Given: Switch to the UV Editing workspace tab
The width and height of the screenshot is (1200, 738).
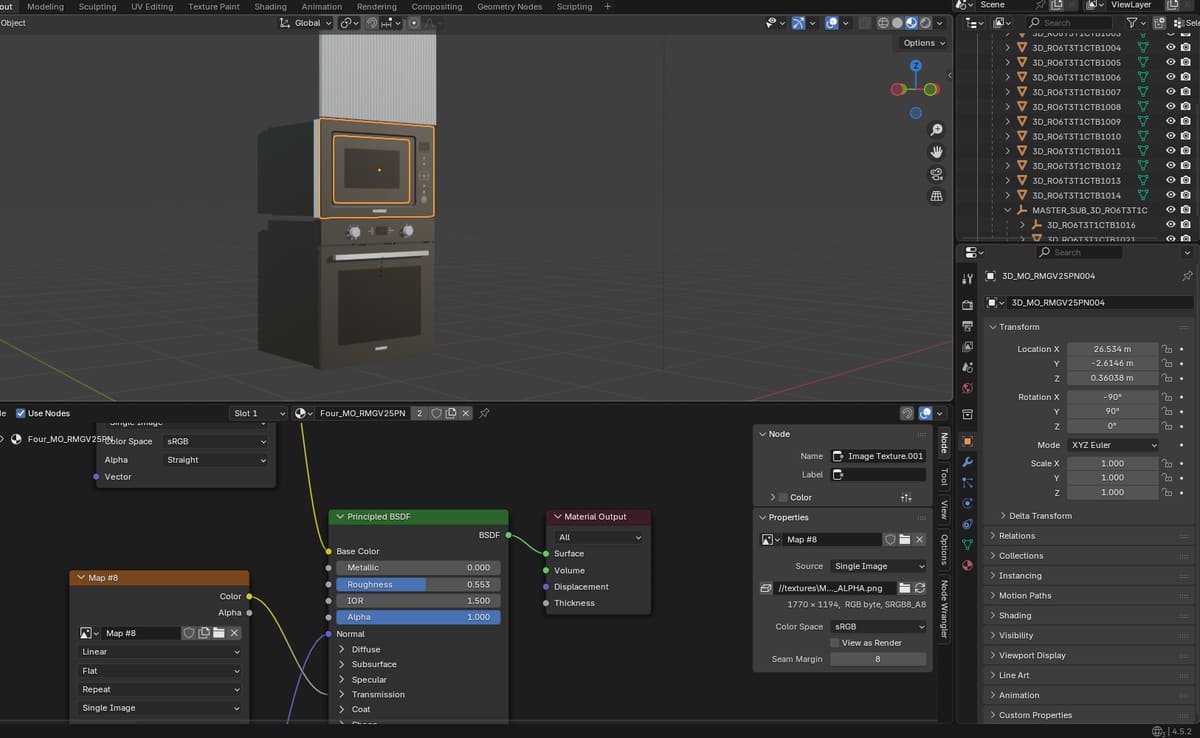Looking at the screenshot, I should 152,6.
